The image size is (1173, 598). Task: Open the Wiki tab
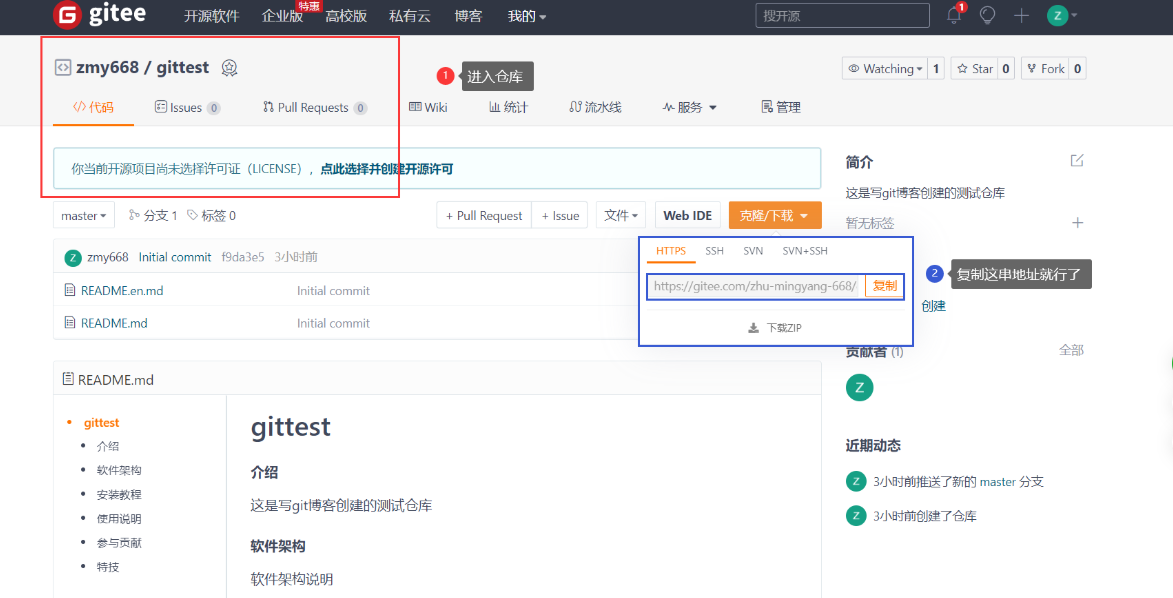pyautogui.click(x=428, y=108)
